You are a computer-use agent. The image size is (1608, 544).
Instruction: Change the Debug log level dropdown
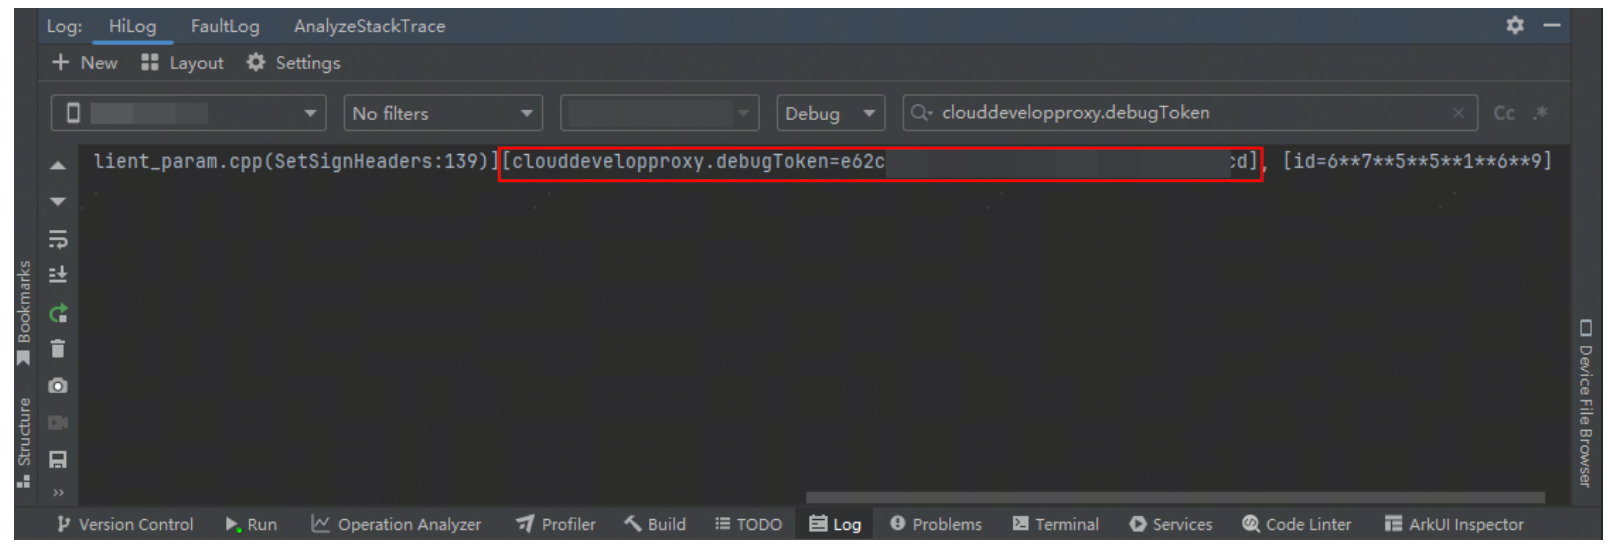[830, 113]
